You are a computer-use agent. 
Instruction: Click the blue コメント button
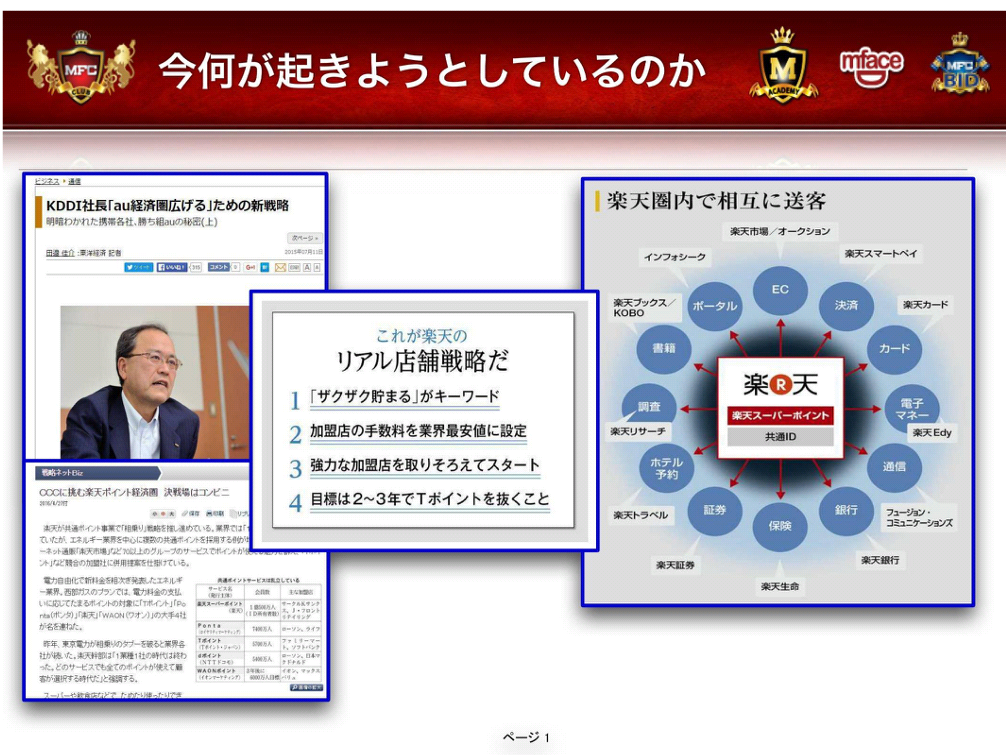tap(219, 267)
